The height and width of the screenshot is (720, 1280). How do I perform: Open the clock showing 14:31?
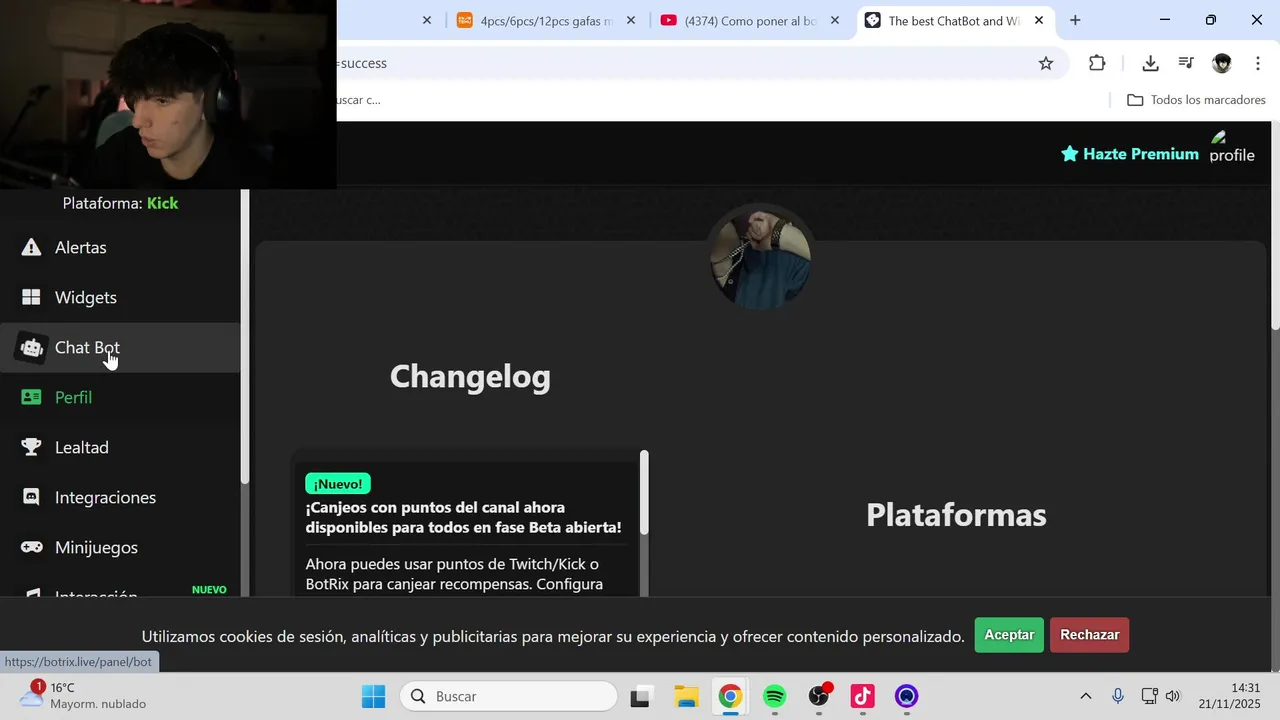pyautogui.click(x=1232, y=696)
